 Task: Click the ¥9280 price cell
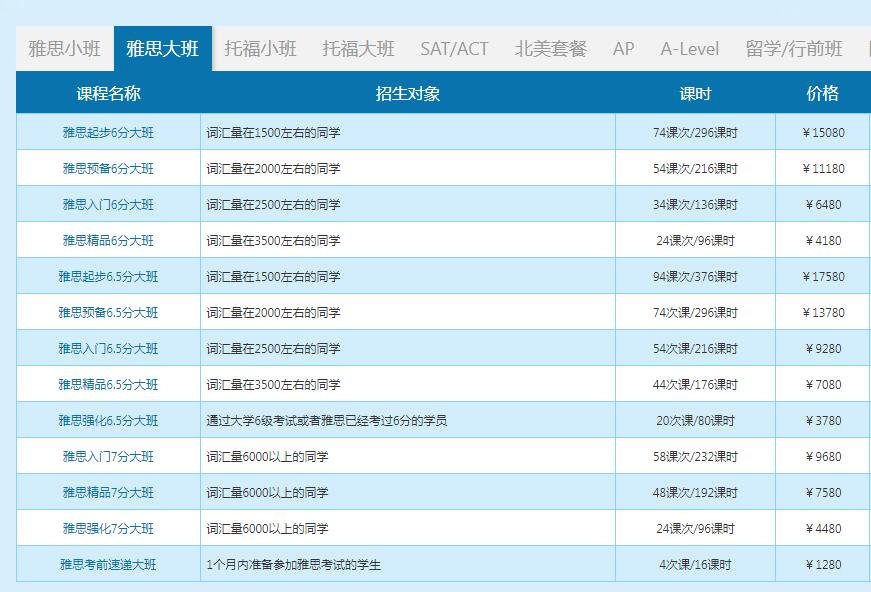point(823,349)
